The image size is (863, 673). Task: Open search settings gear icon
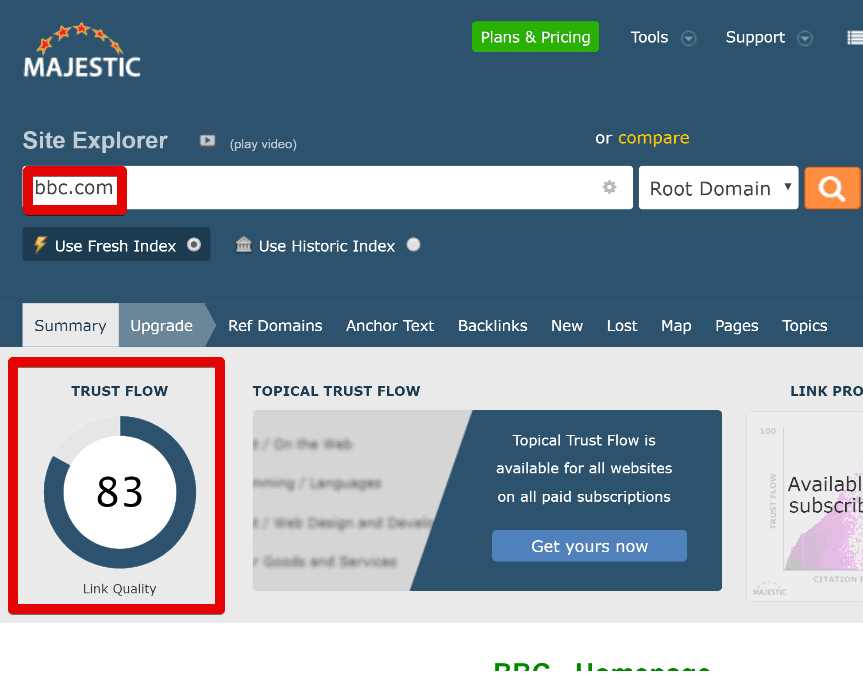609,188
